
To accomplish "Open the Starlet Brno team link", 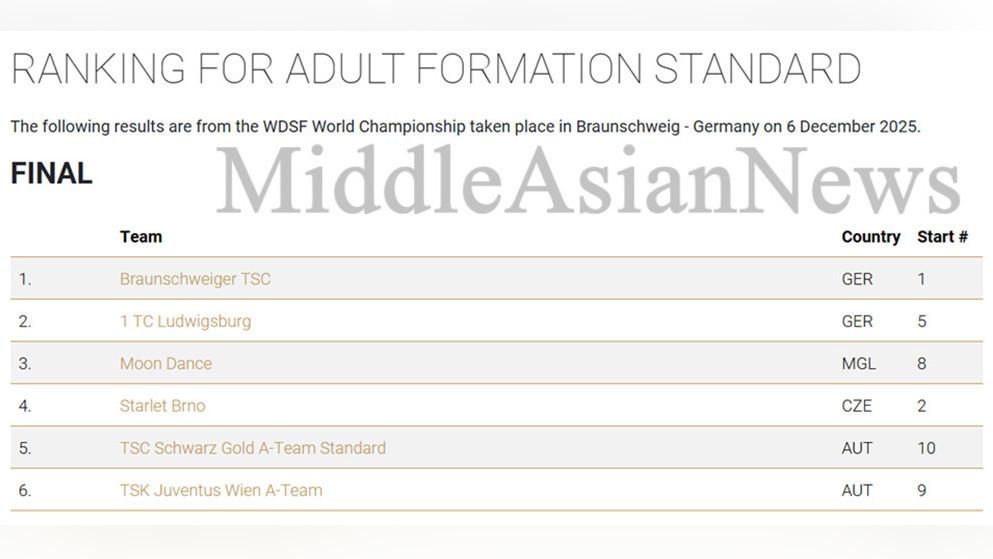I will click(x=163, y=406).
